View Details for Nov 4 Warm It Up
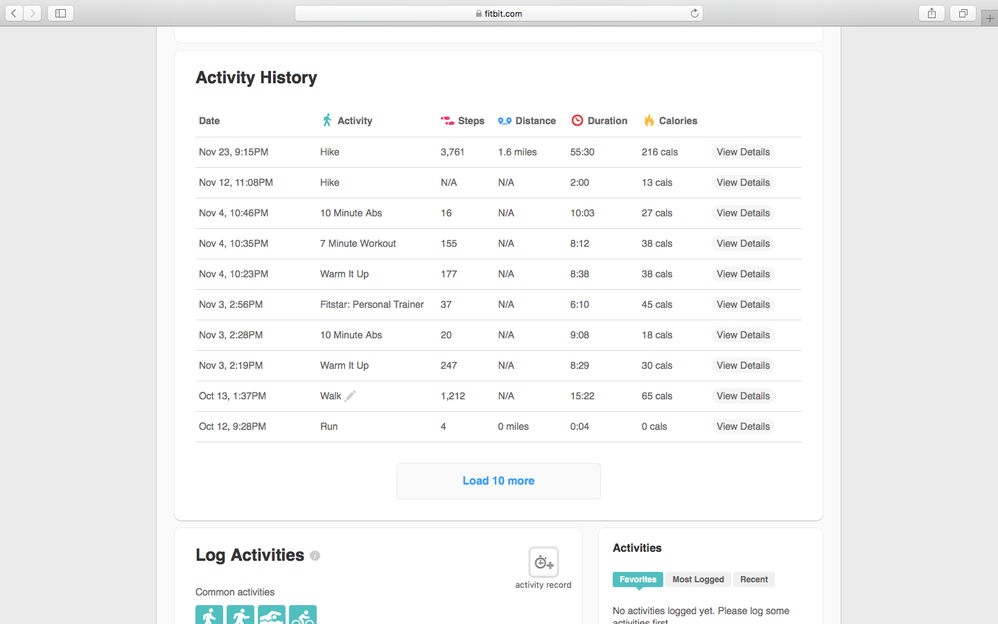This screenshot has width=998, height=624. [743, 274]
